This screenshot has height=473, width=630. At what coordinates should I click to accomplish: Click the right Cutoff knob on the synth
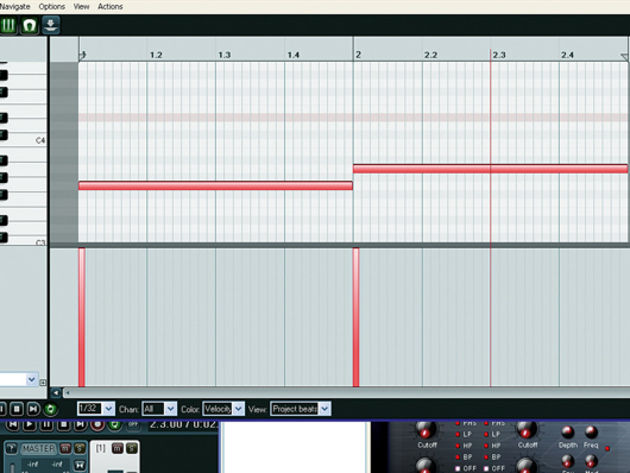pos(526,430)
